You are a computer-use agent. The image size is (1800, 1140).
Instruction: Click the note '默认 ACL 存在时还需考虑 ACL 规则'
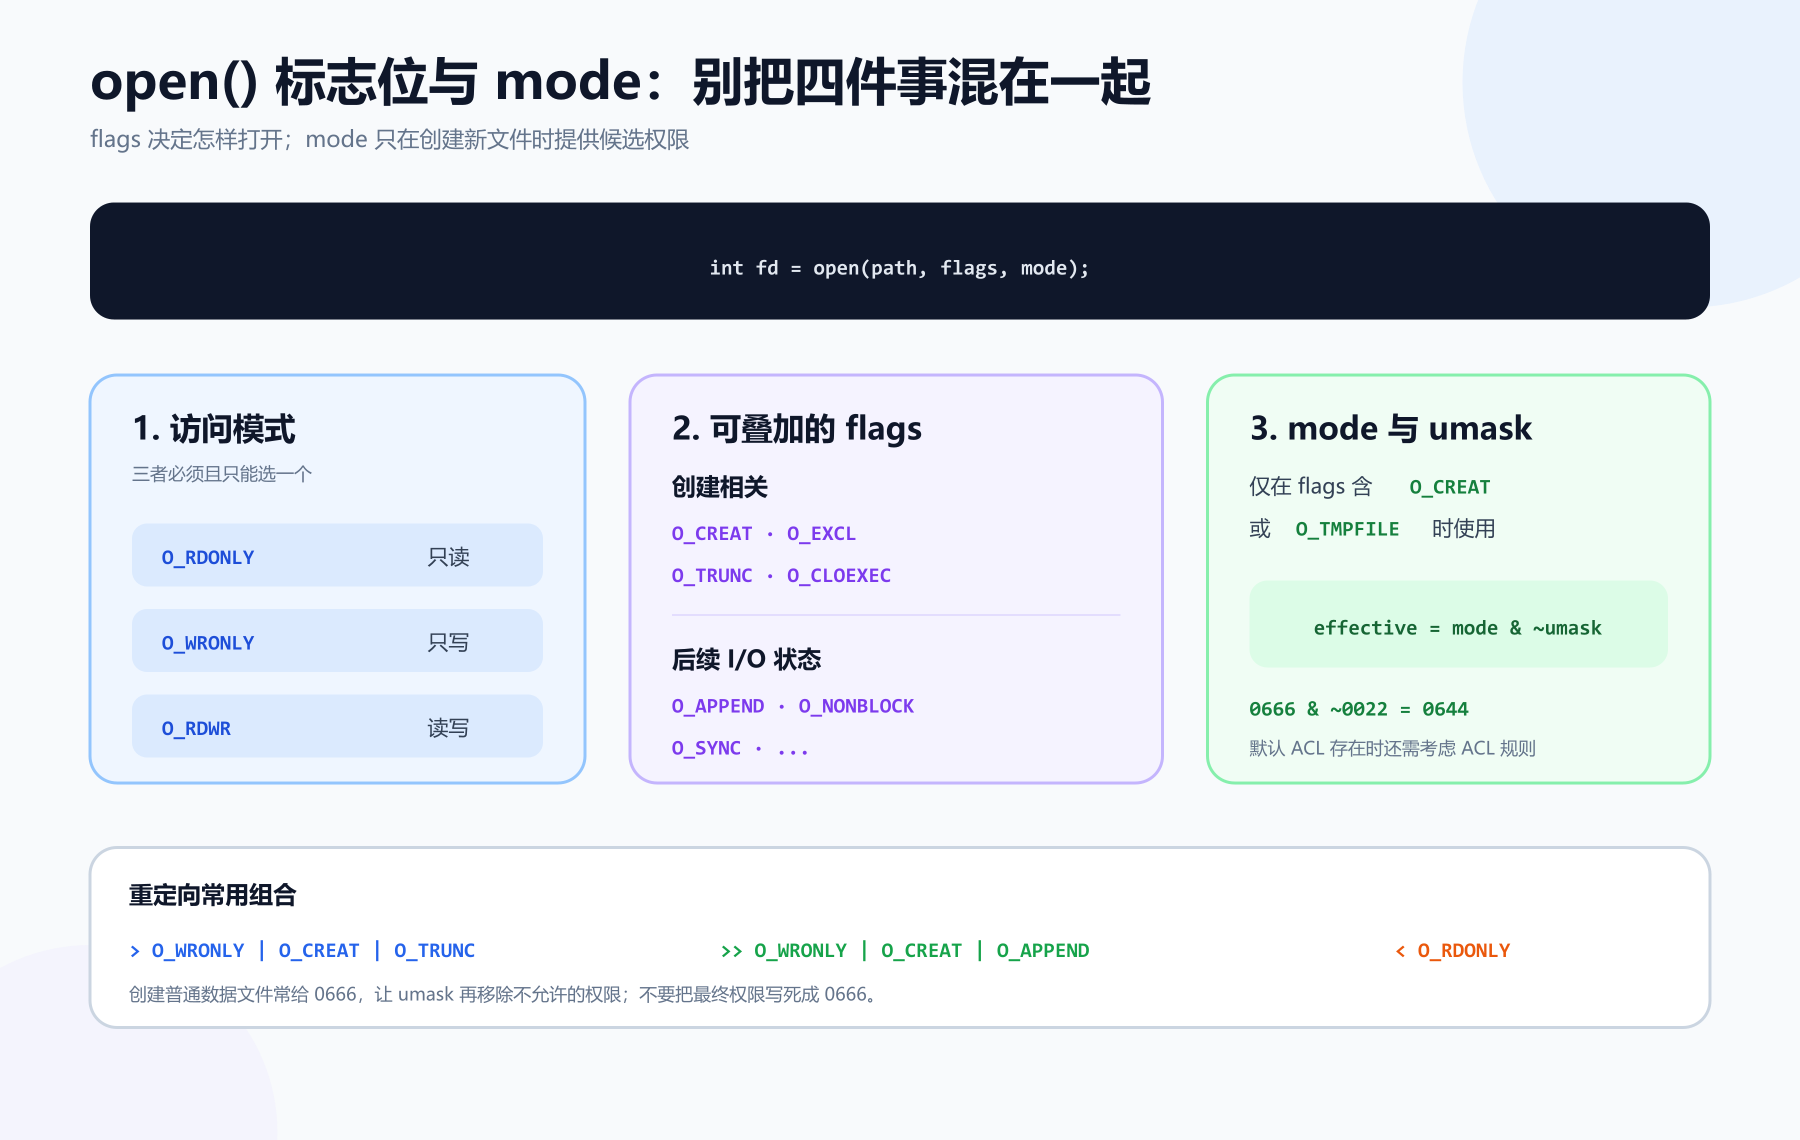(1393, 748)
